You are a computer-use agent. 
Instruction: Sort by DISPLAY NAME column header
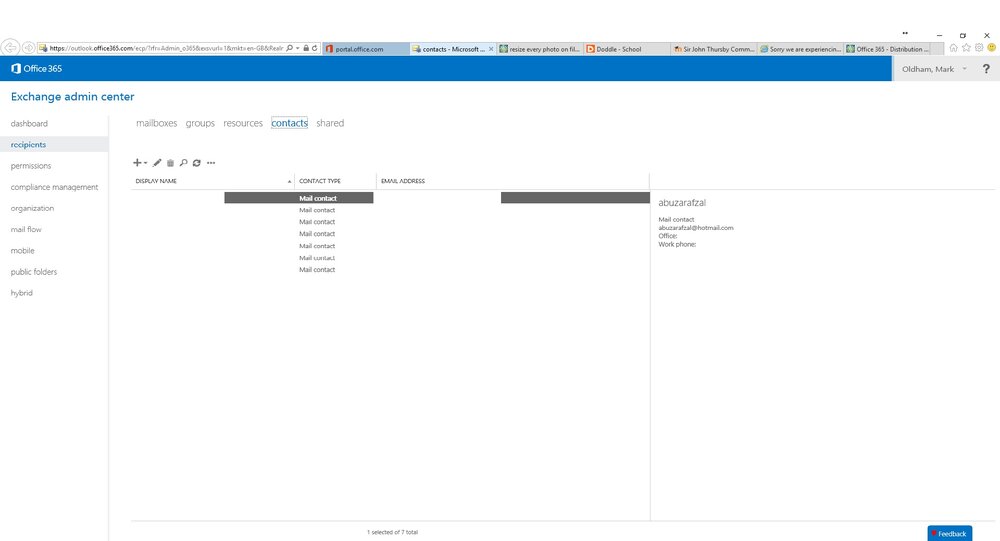(x=156, y=181)
